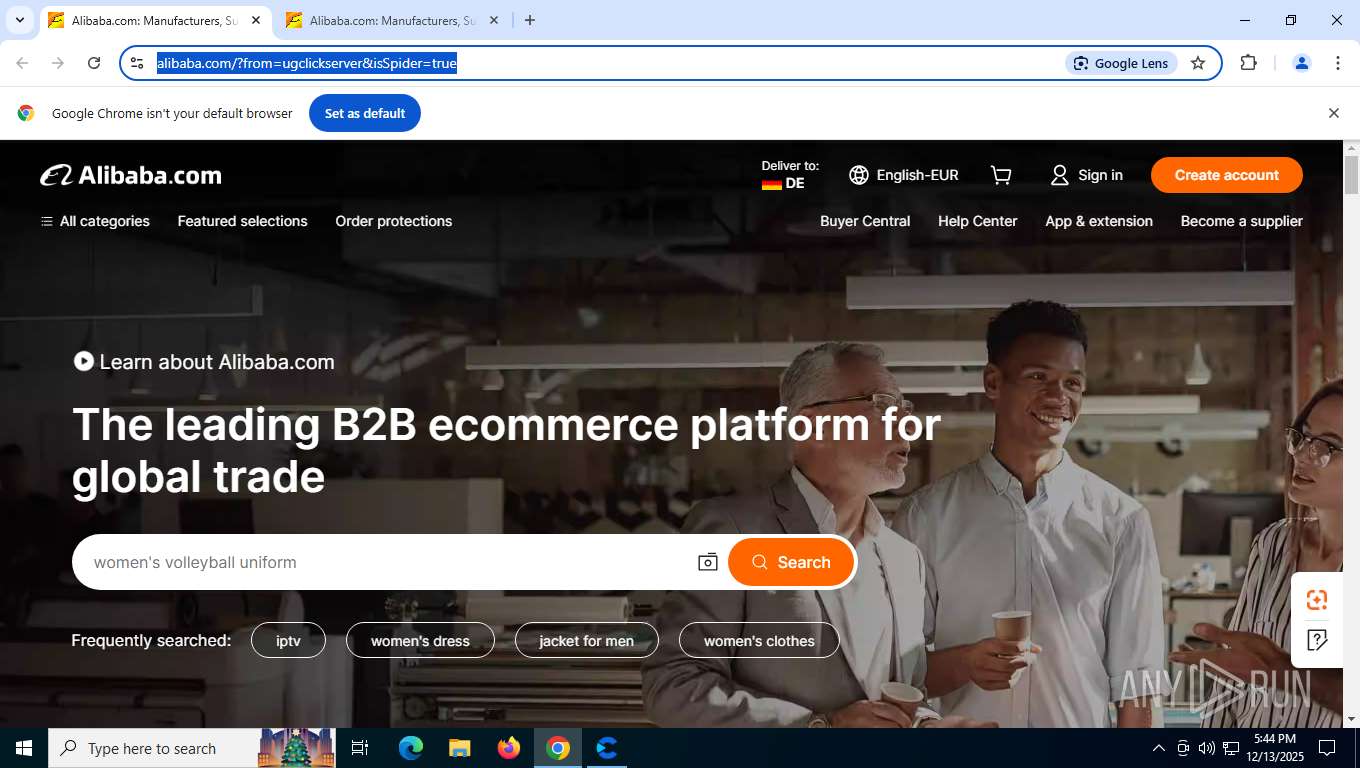Open the tab search dropdown arrow
The width and height of the screenshot is (1360, 768).
(19, 20)
